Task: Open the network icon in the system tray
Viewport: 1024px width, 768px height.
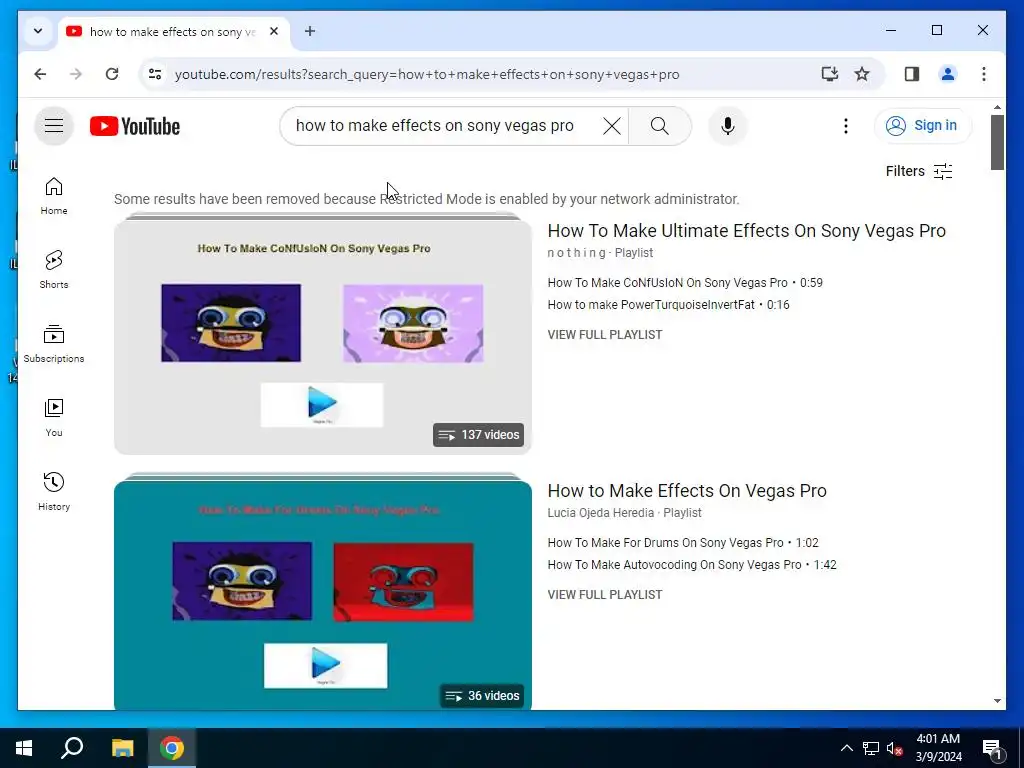Action: 871,748
